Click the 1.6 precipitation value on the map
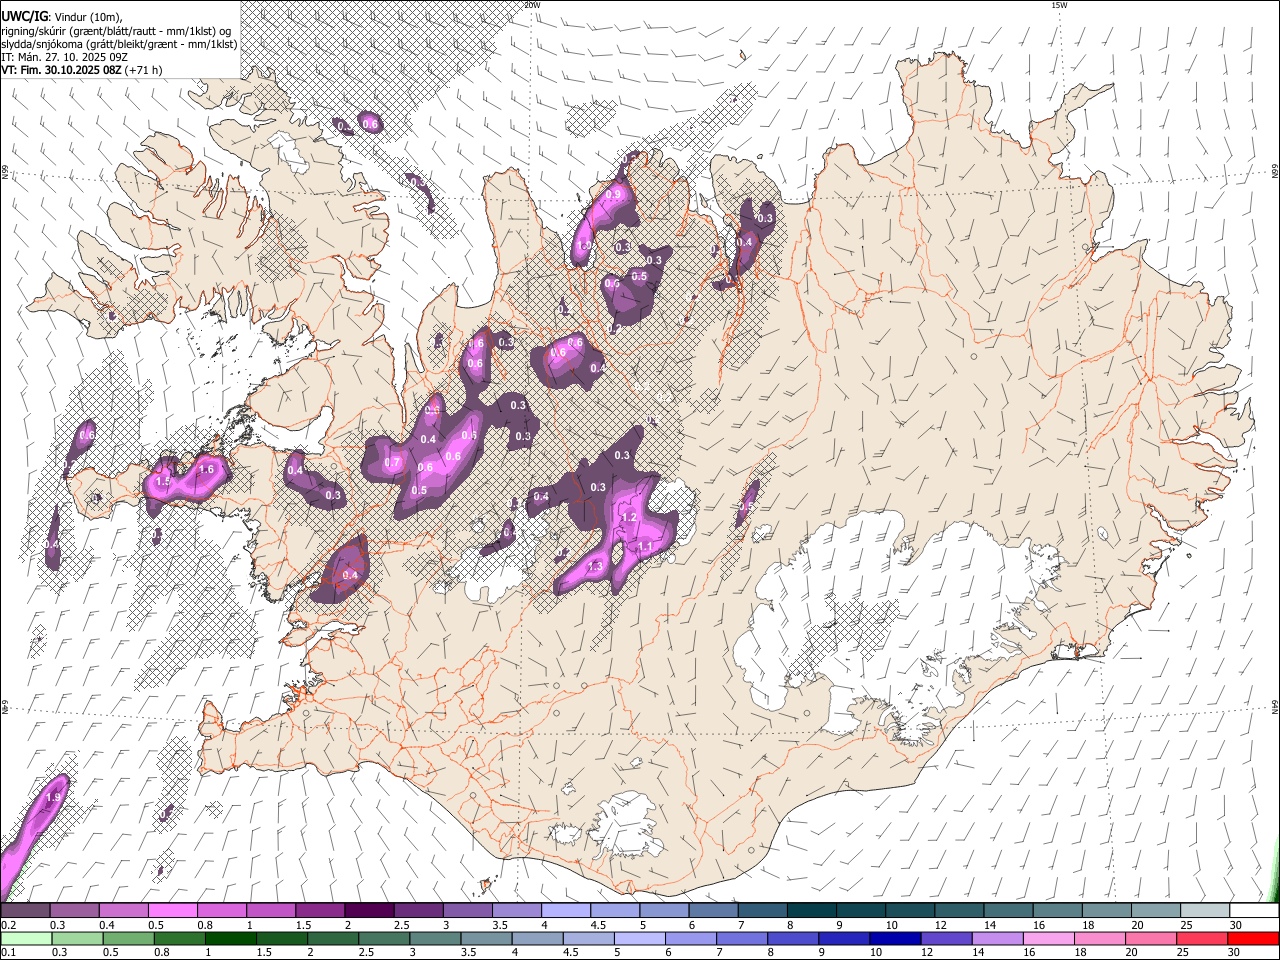The image size is (1280, 960). click(x=207, y=469)
